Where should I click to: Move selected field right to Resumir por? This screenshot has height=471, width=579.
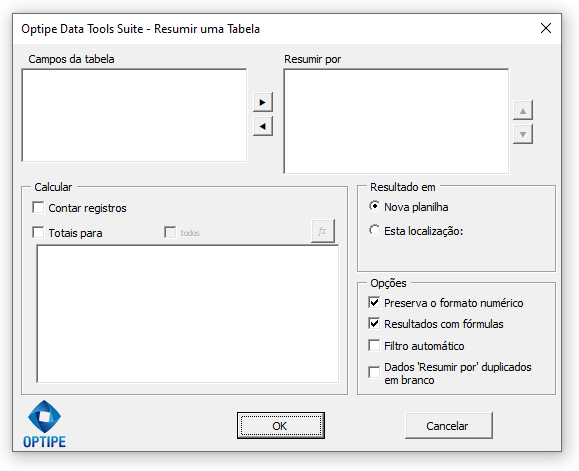(263, 102)
